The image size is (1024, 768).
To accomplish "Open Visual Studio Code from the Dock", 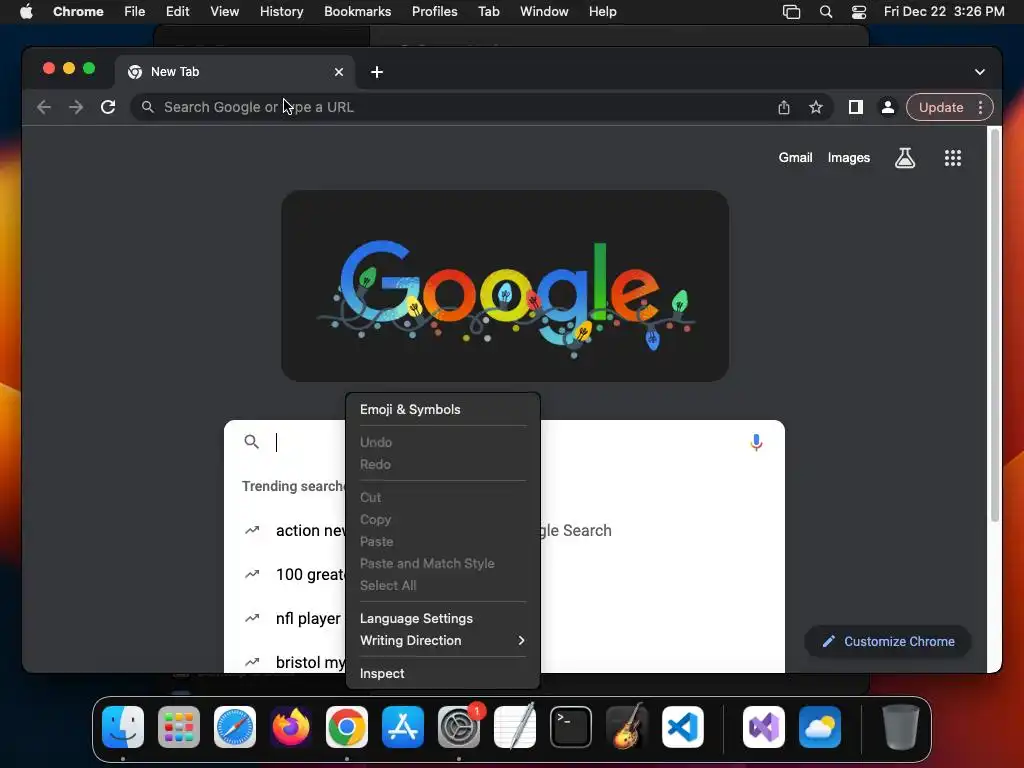I will point(682,726).
